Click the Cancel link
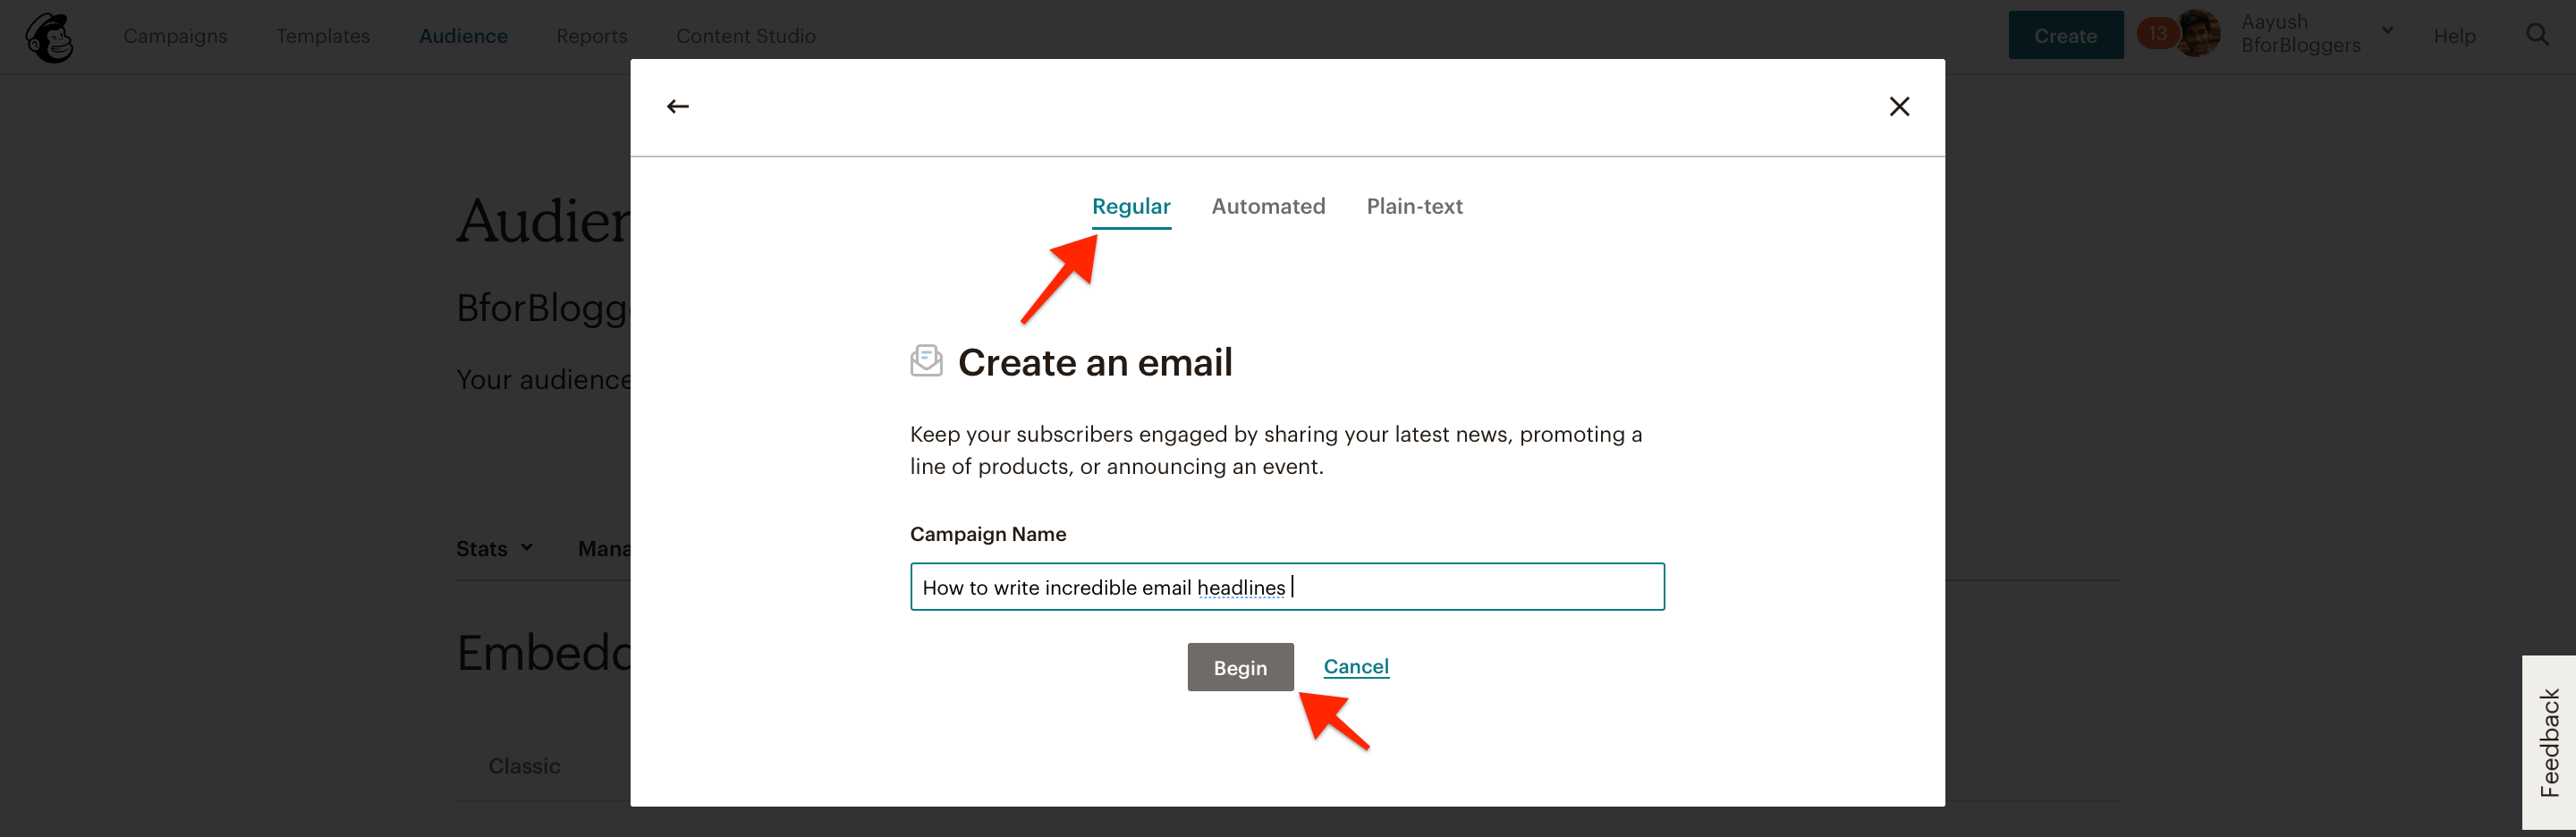The image size is (2576, 837). (1356, 666)
